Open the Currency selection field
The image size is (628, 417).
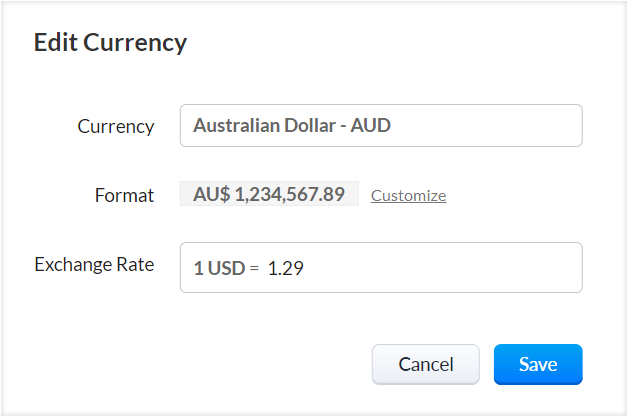(381, 126)
